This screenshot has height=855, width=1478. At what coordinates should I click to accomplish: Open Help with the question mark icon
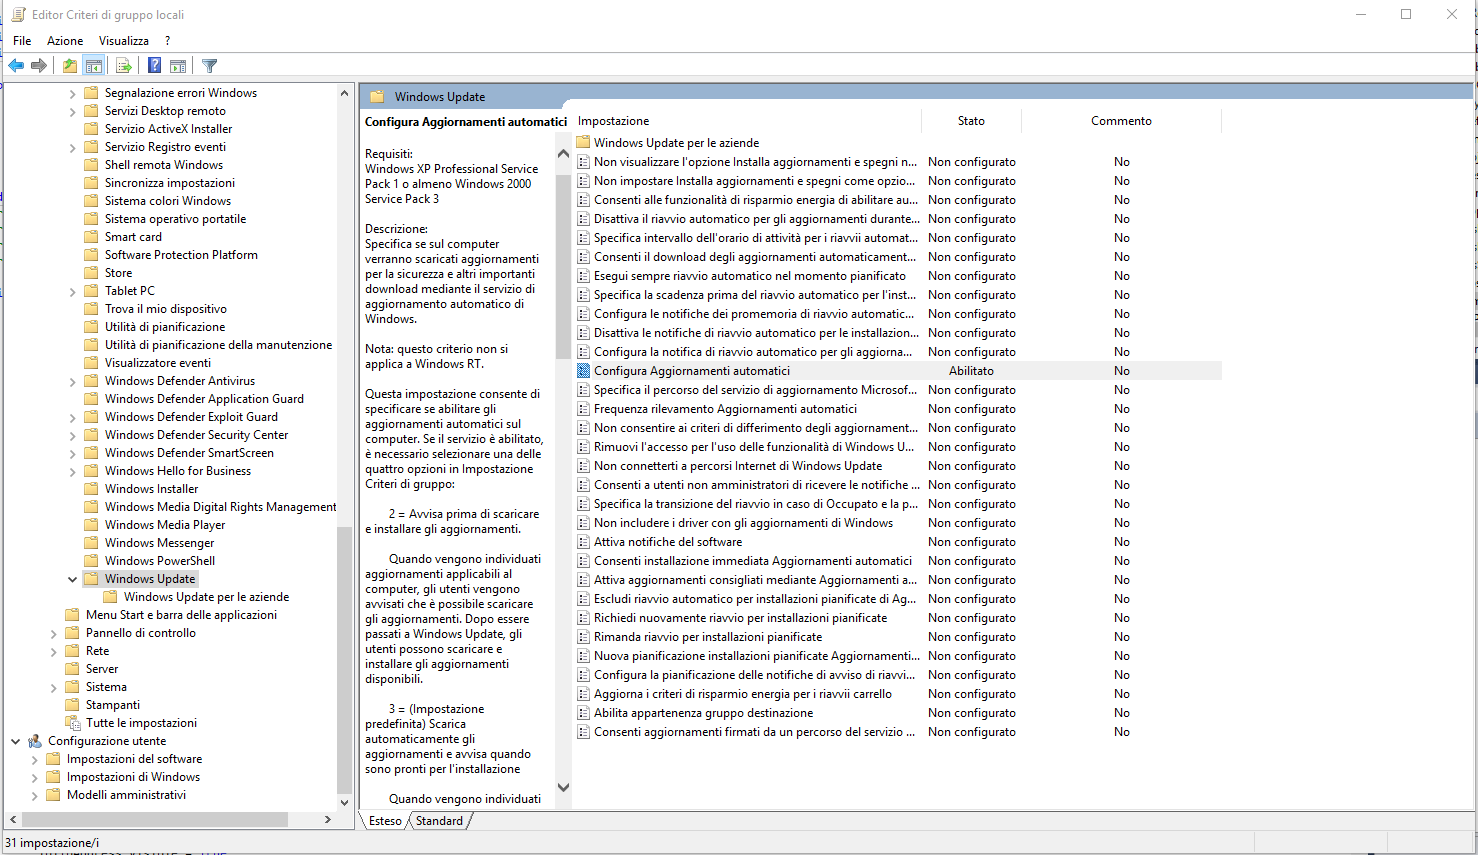[154, 66]
